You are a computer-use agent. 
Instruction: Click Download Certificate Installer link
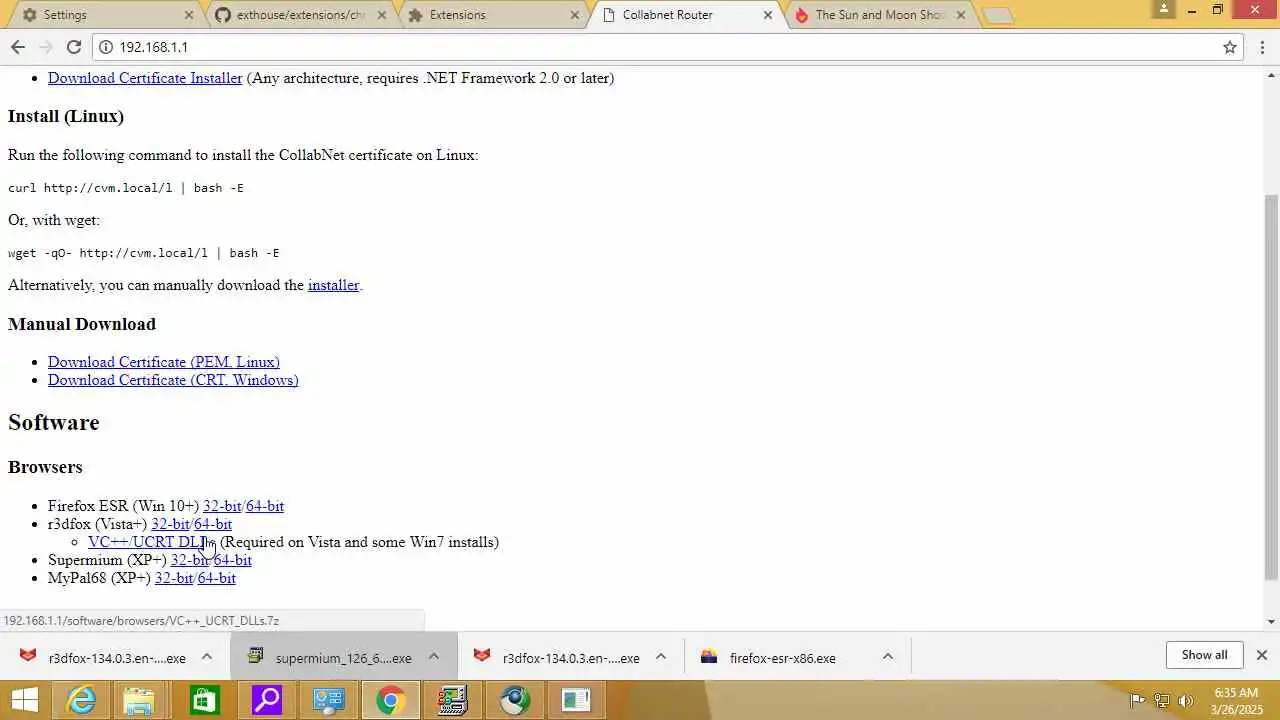145,78
